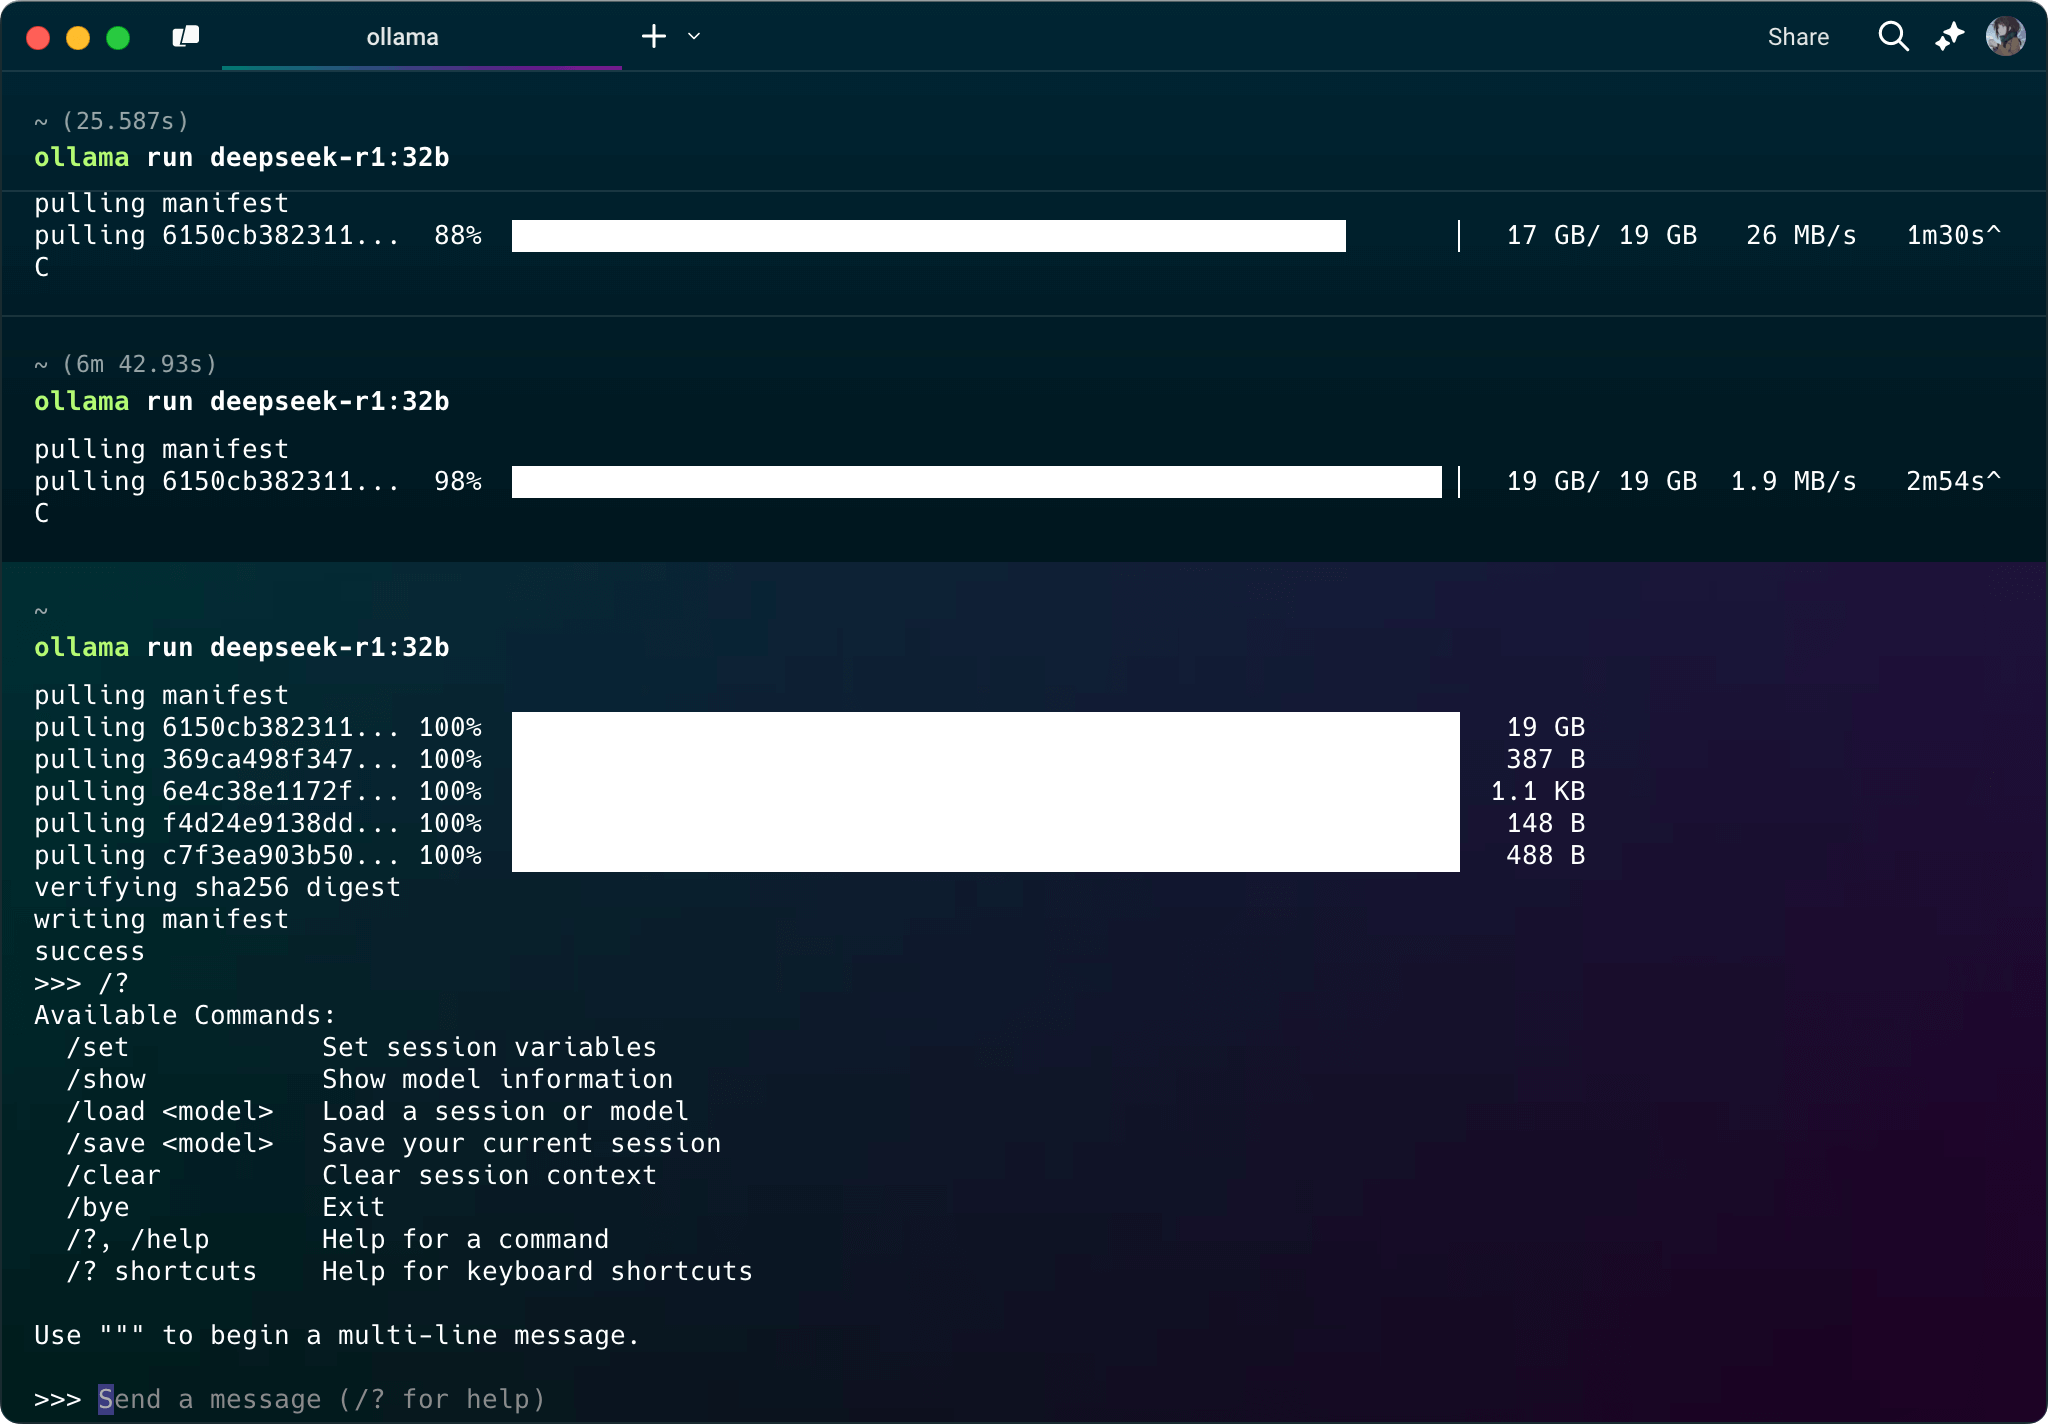This screenshot has height=1424, width=2048.
Task: Click the '/?, /help' command entry
Action: tap(138, 1239)
